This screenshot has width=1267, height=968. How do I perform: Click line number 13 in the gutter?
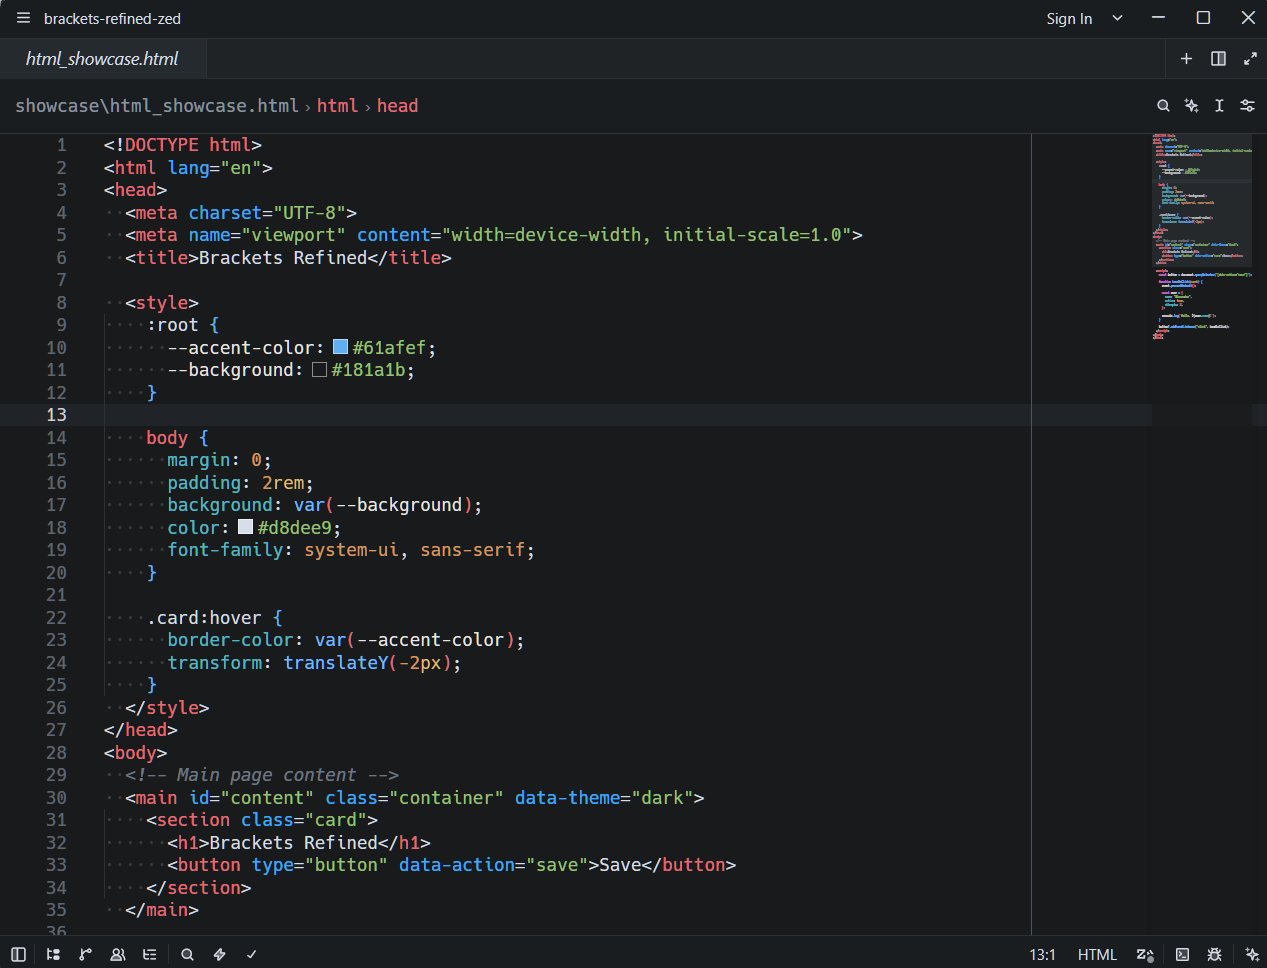pos(56,415)
